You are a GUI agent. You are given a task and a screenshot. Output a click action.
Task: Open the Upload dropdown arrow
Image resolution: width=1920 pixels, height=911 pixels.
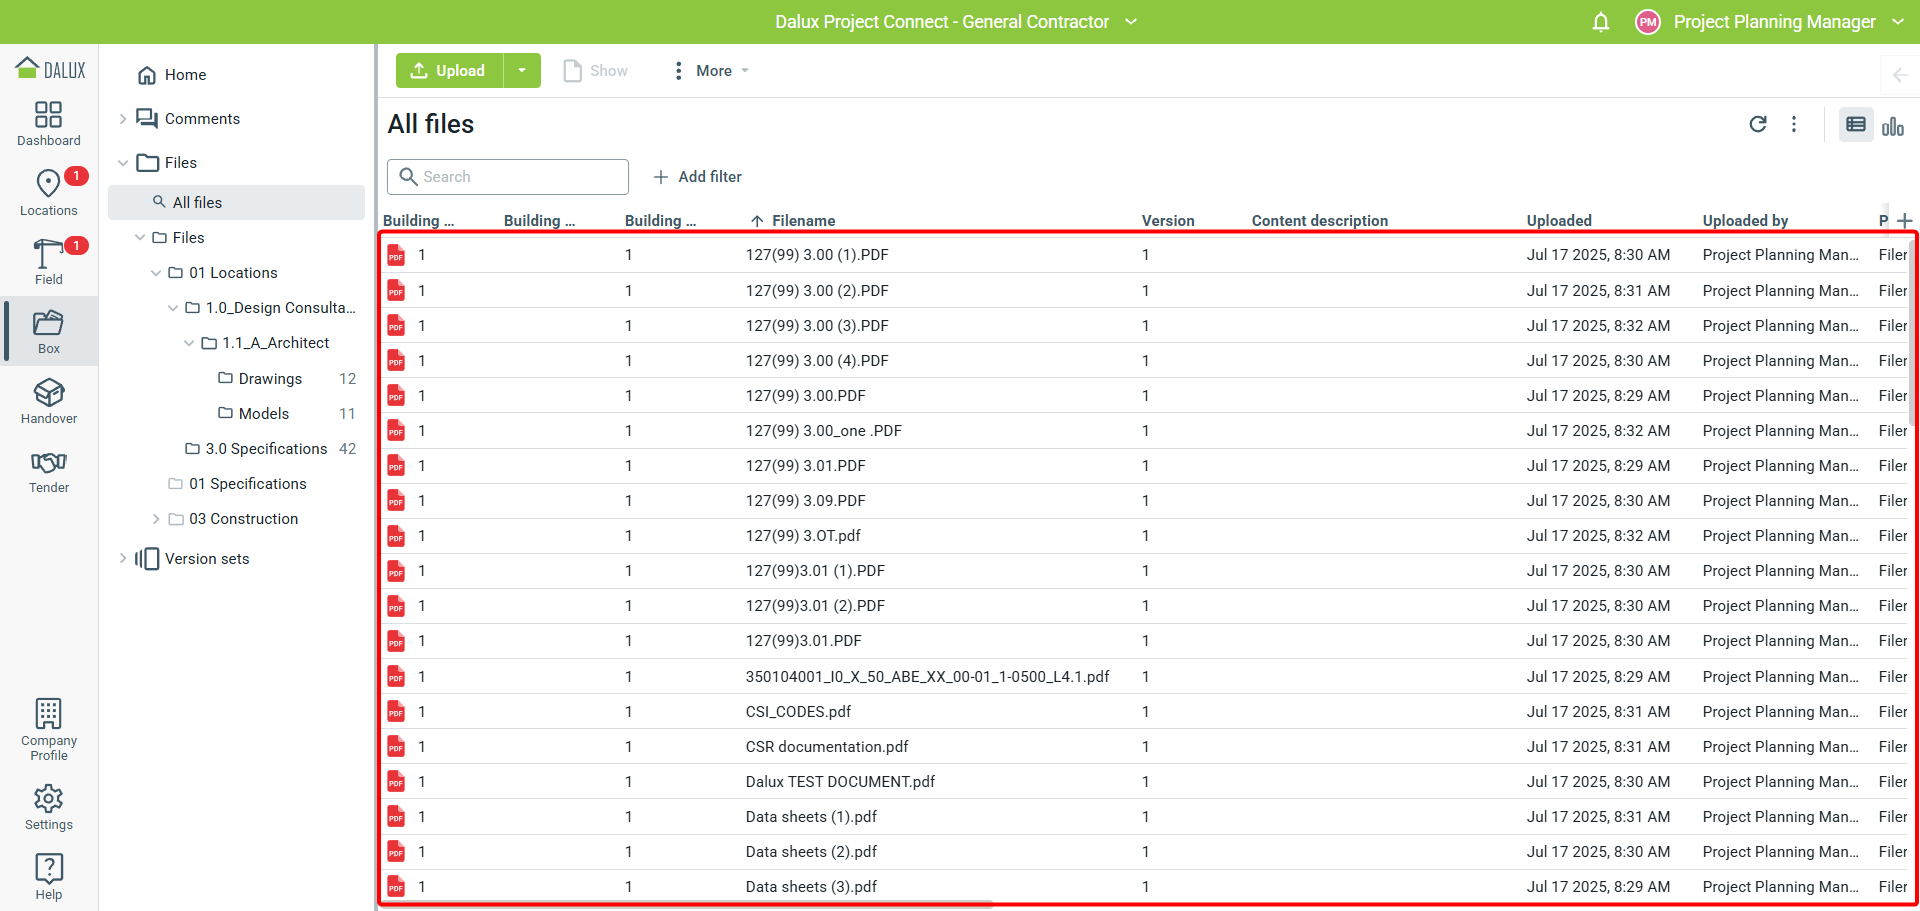pyautogui.click(x=521, y=71)
